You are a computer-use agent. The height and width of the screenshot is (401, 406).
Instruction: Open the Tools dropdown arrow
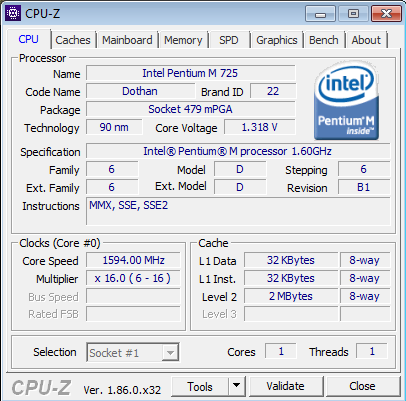pos(237,386)
